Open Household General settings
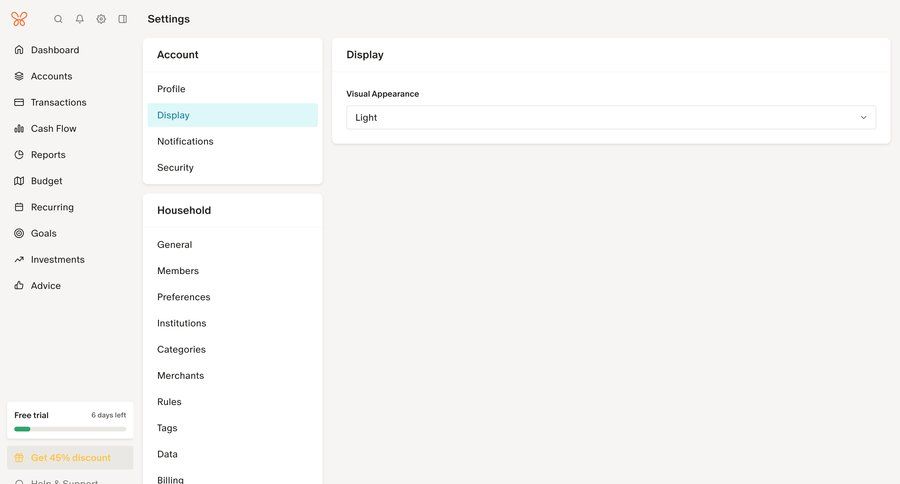Screen dimensions: 900x484 (232, 245)
